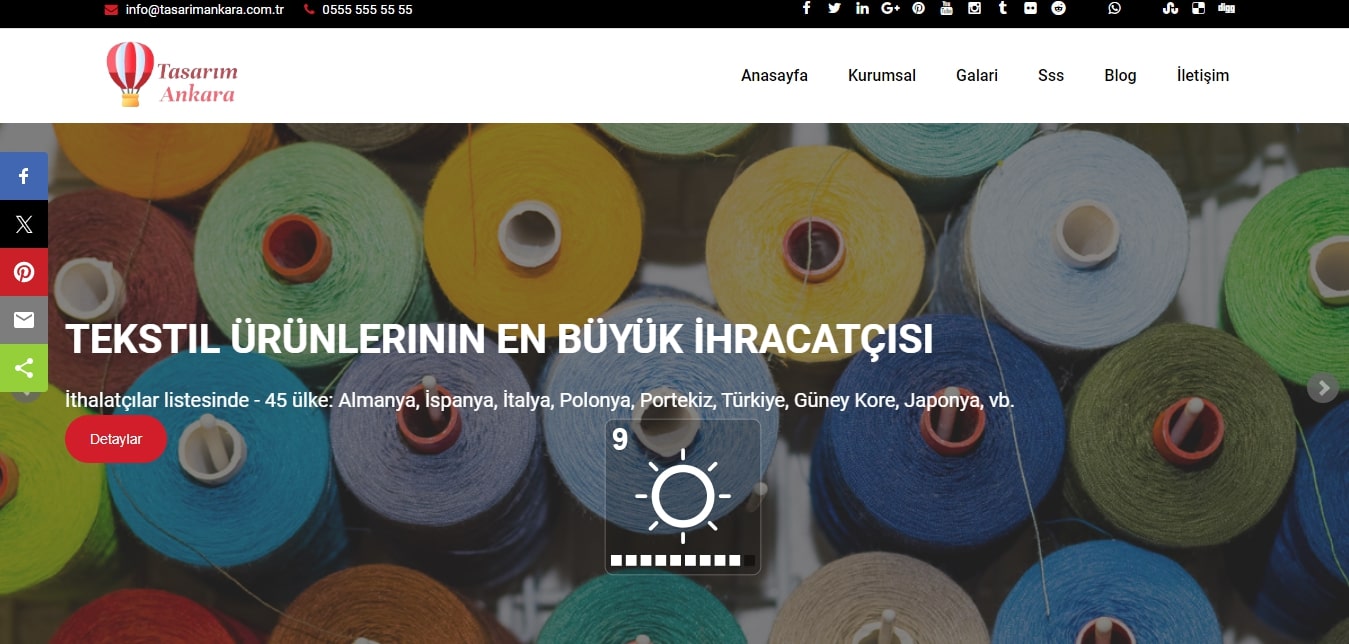
Task: Click the sun icon in brightness overlay
Action: coord(683,496)
